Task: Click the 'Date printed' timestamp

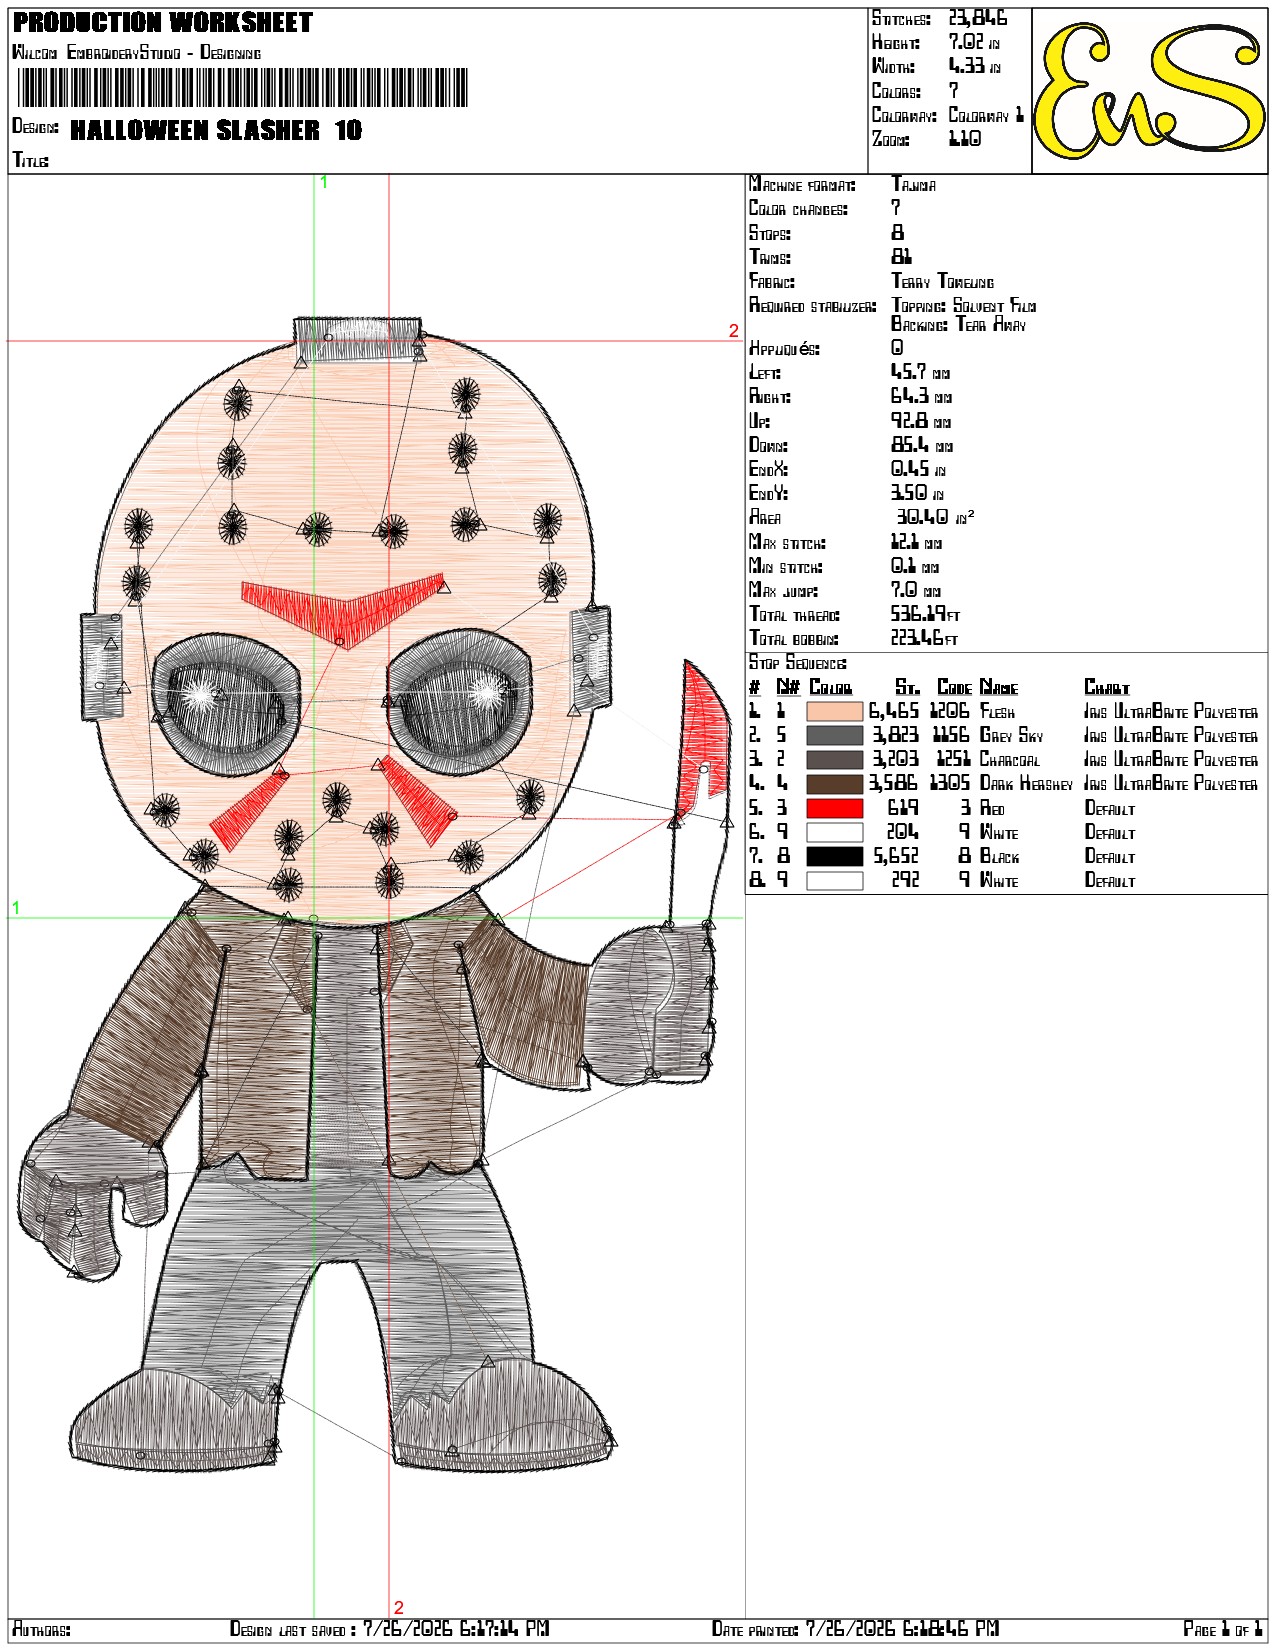Action: (x=902, y=1629)
